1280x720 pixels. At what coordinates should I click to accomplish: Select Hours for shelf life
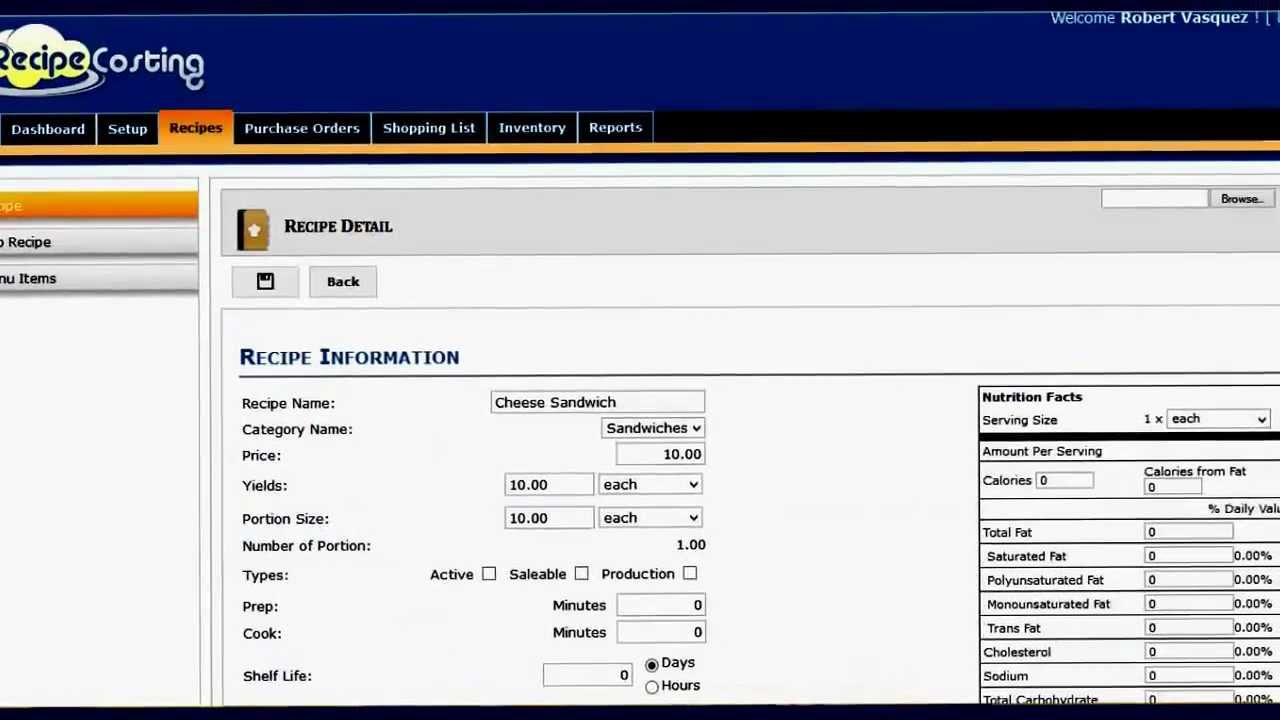coord(652,687)
